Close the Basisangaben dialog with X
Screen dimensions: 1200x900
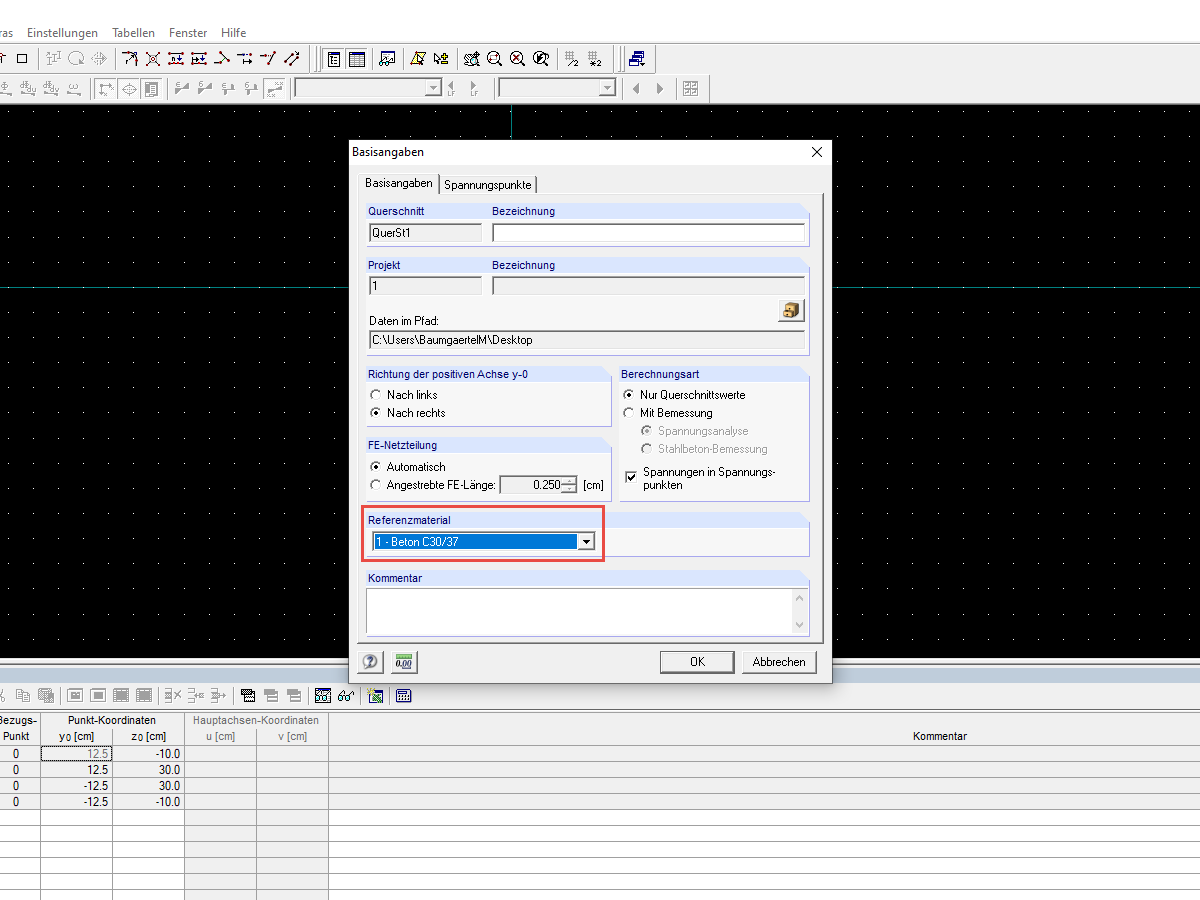[817, 152]
